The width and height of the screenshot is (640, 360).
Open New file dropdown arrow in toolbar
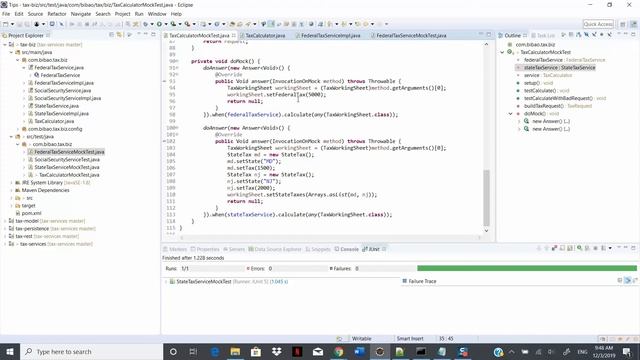click(x=12, y=24)
